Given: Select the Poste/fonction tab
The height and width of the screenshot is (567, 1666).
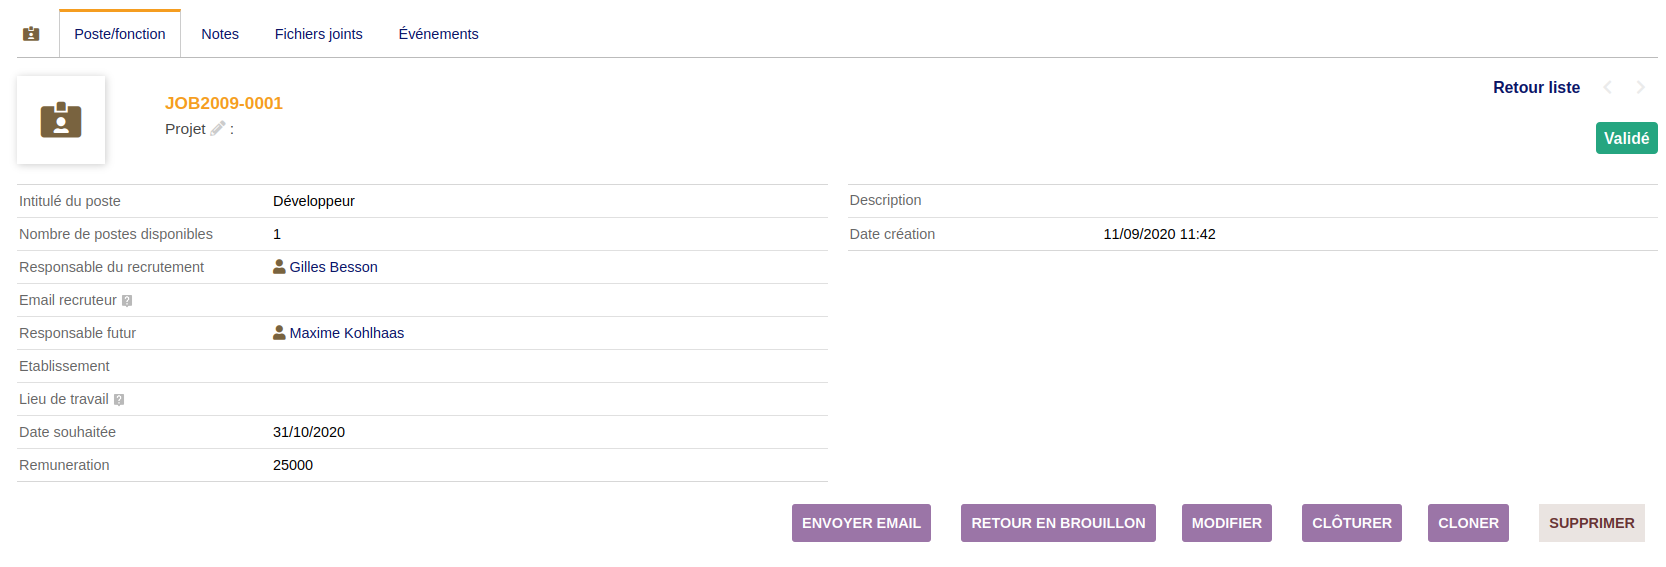Looking at the screenshot, I should coord(120,34).
